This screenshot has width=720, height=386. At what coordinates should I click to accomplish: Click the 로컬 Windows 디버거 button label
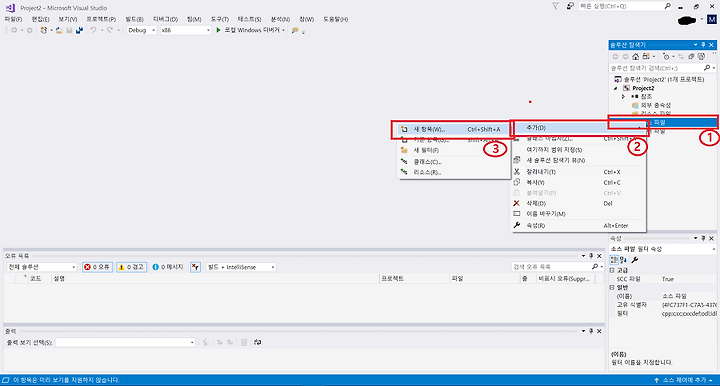tap(252, 30)
